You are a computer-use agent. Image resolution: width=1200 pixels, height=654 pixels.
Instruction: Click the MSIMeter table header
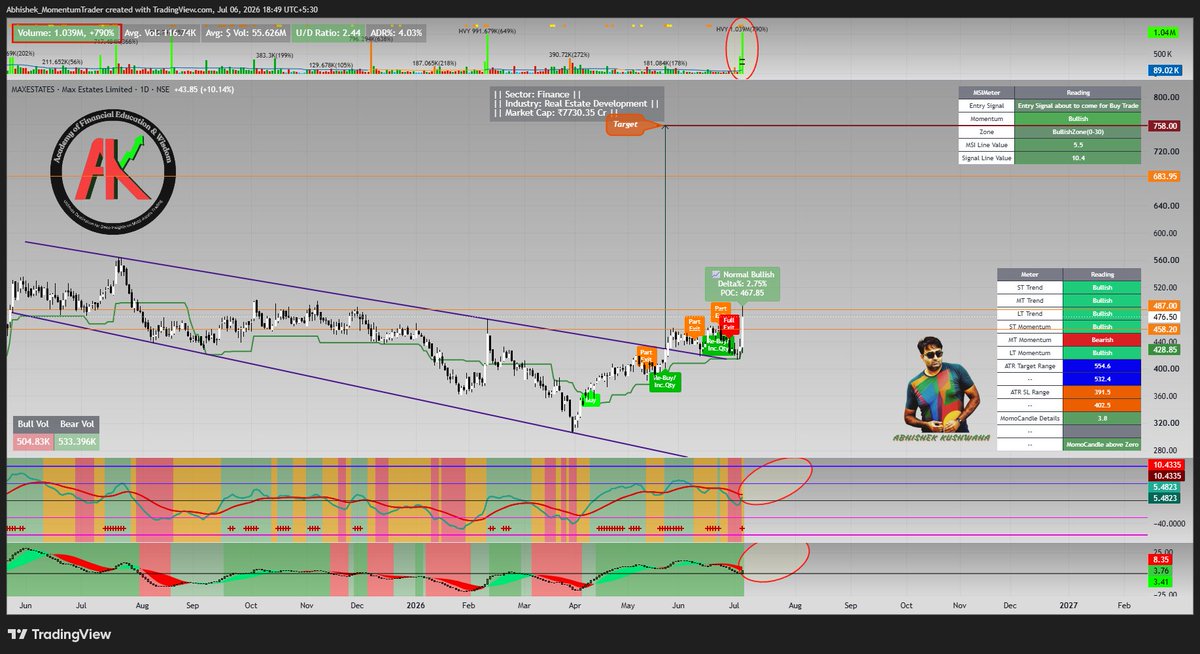984,92
